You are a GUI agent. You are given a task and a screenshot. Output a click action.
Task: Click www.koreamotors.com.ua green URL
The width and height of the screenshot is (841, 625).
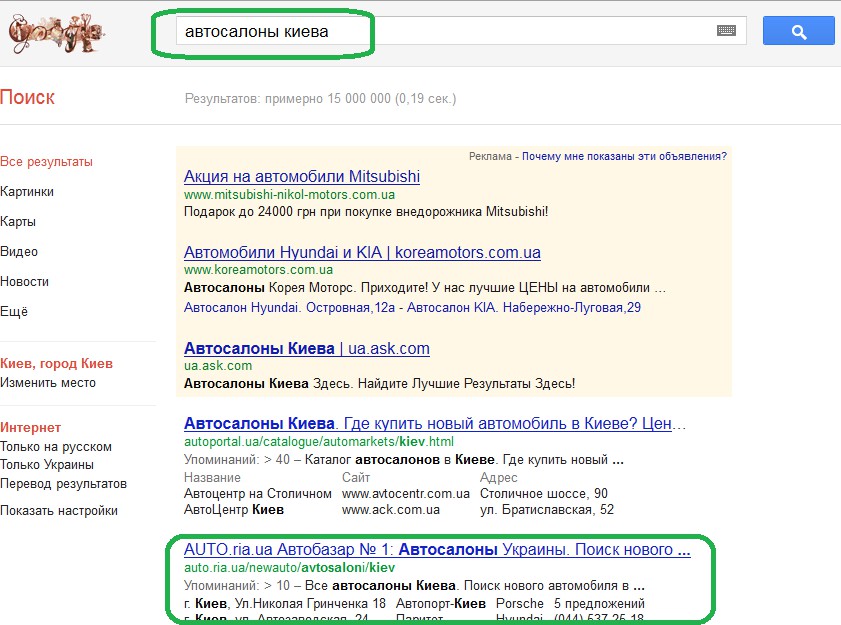tap(258, 269)
